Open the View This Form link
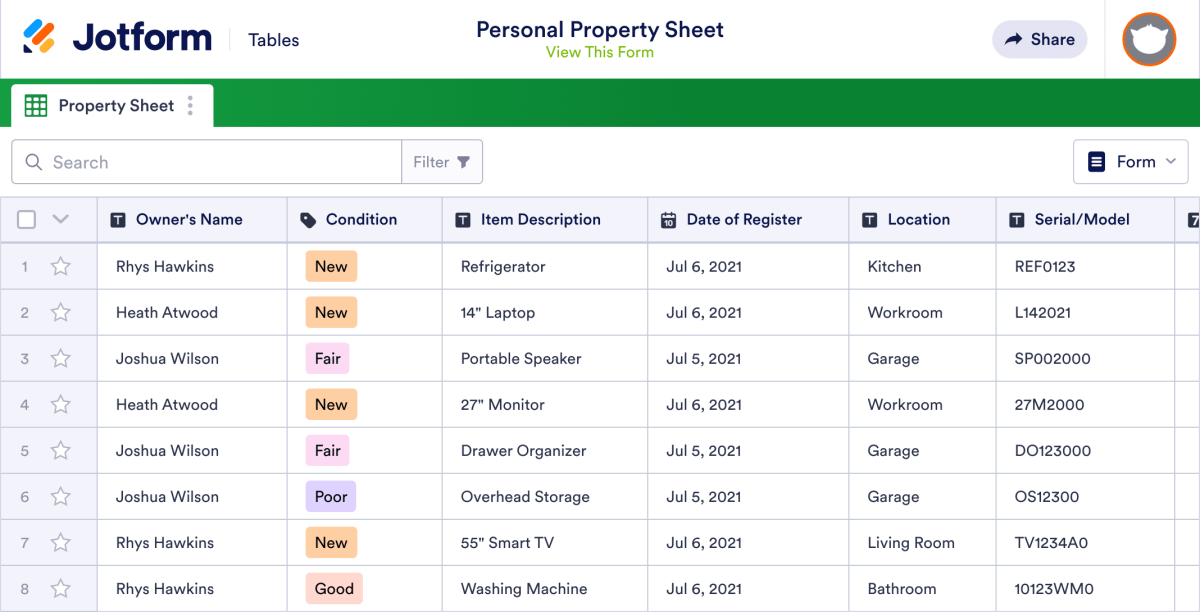Screen dimensions: 1200x612 (600, 52)
